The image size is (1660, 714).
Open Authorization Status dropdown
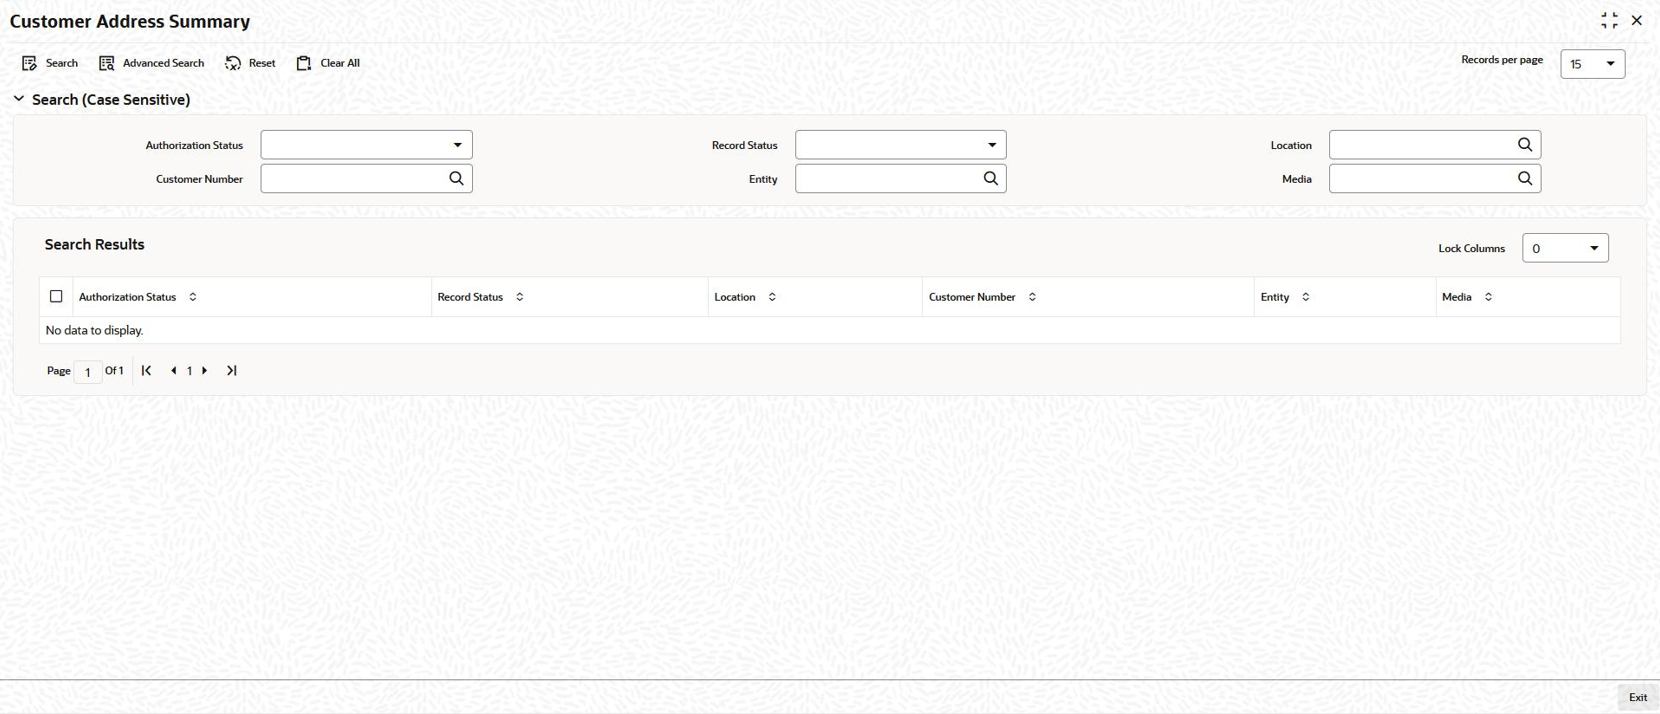[x=367, y=145]
